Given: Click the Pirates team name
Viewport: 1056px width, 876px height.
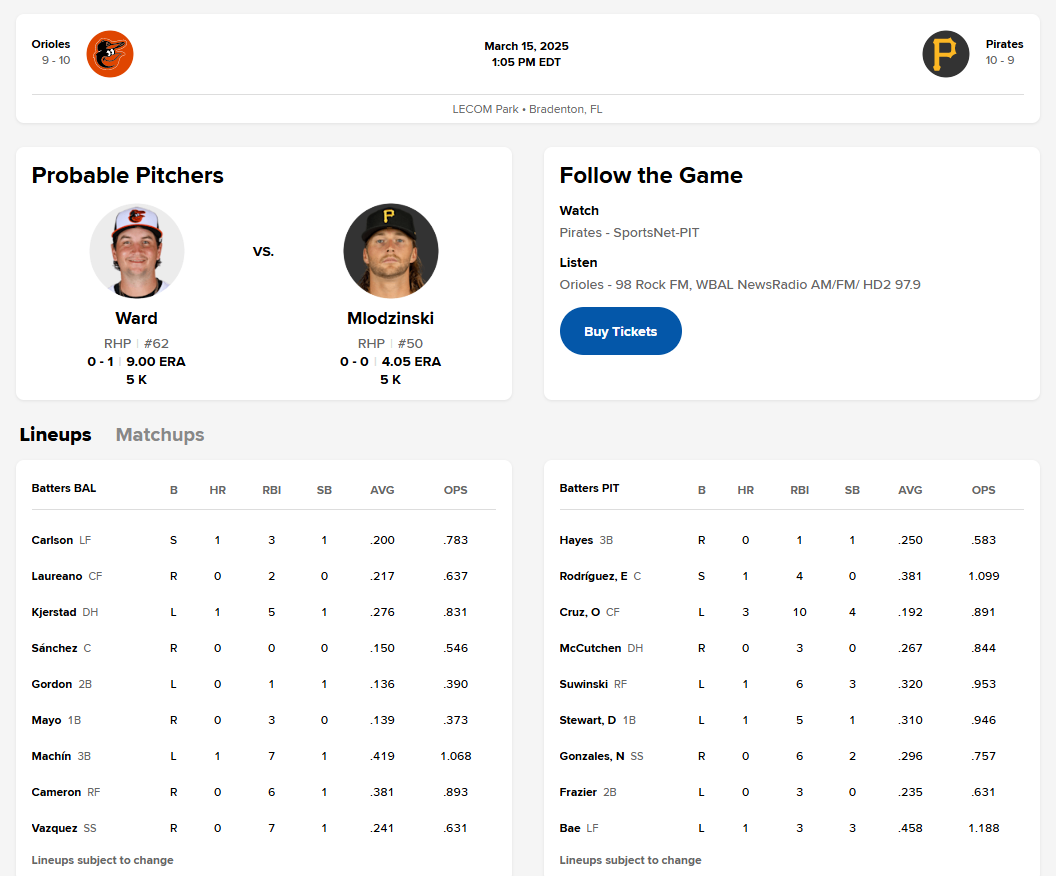Looking at the screenshot, I should pos(1004,44).
